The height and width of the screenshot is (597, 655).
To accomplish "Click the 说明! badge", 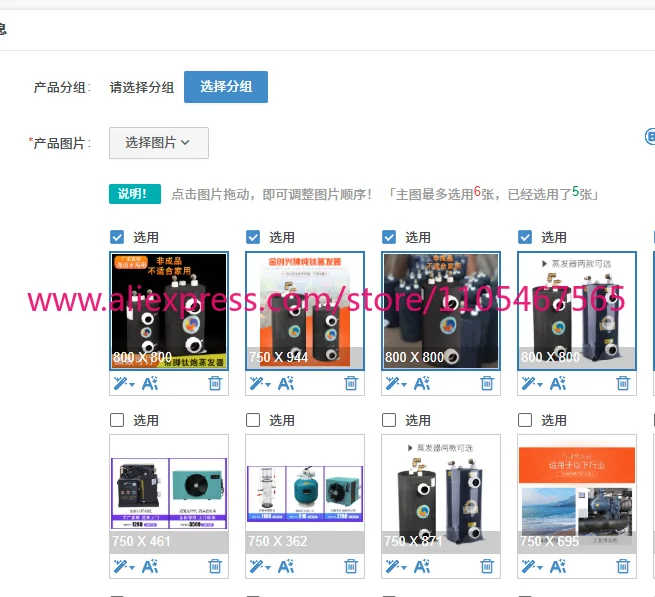I will click(x=135, y=194).
